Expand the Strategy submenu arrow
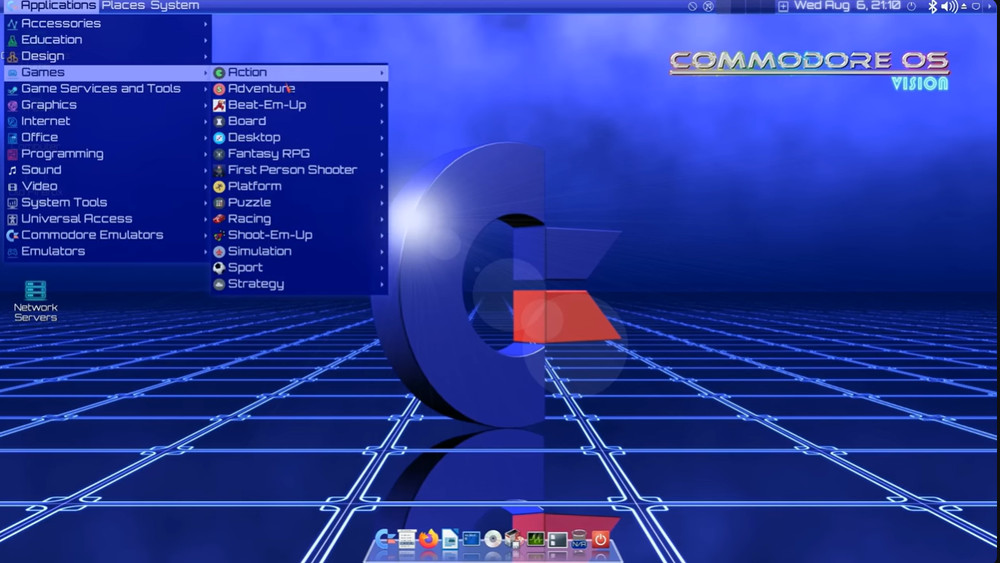The width and height of the screenshot is (1000, 563). tap(382, 284)
